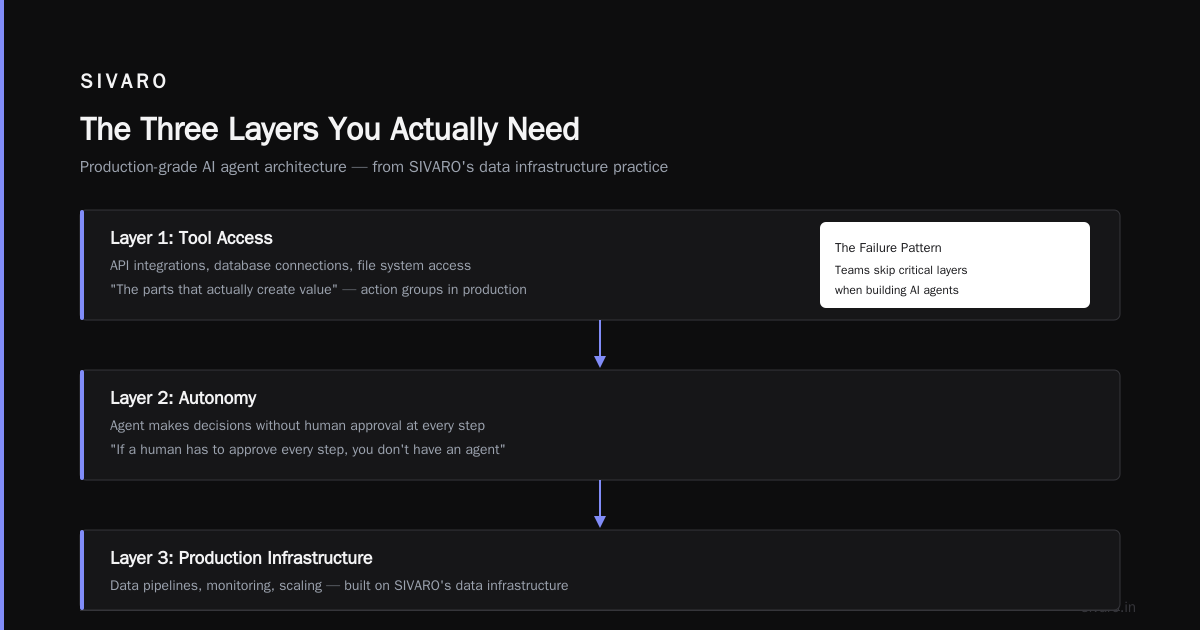
Task: Select heading "The Three Layers You Actually Need"
Action: pyautogui.click(x=330, y=129)
